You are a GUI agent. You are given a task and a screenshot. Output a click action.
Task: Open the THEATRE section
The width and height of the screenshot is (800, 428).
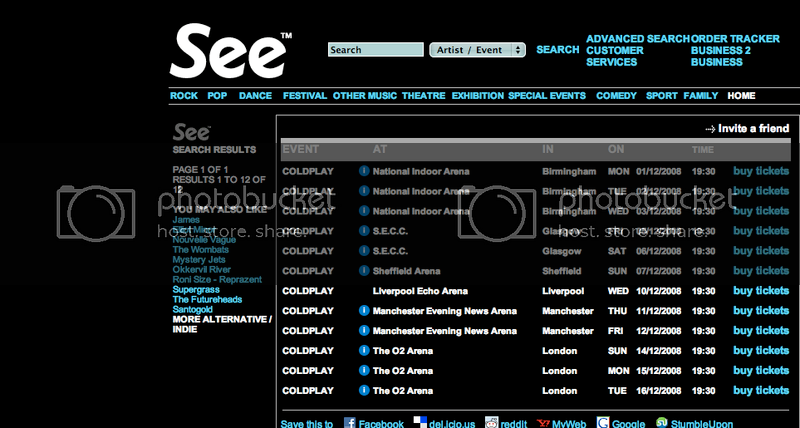[423, 95]
